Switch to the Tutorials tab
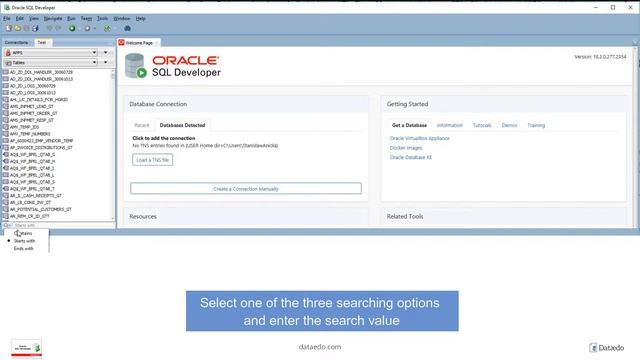Screen dimensions: 640x360 pos(482,125)
